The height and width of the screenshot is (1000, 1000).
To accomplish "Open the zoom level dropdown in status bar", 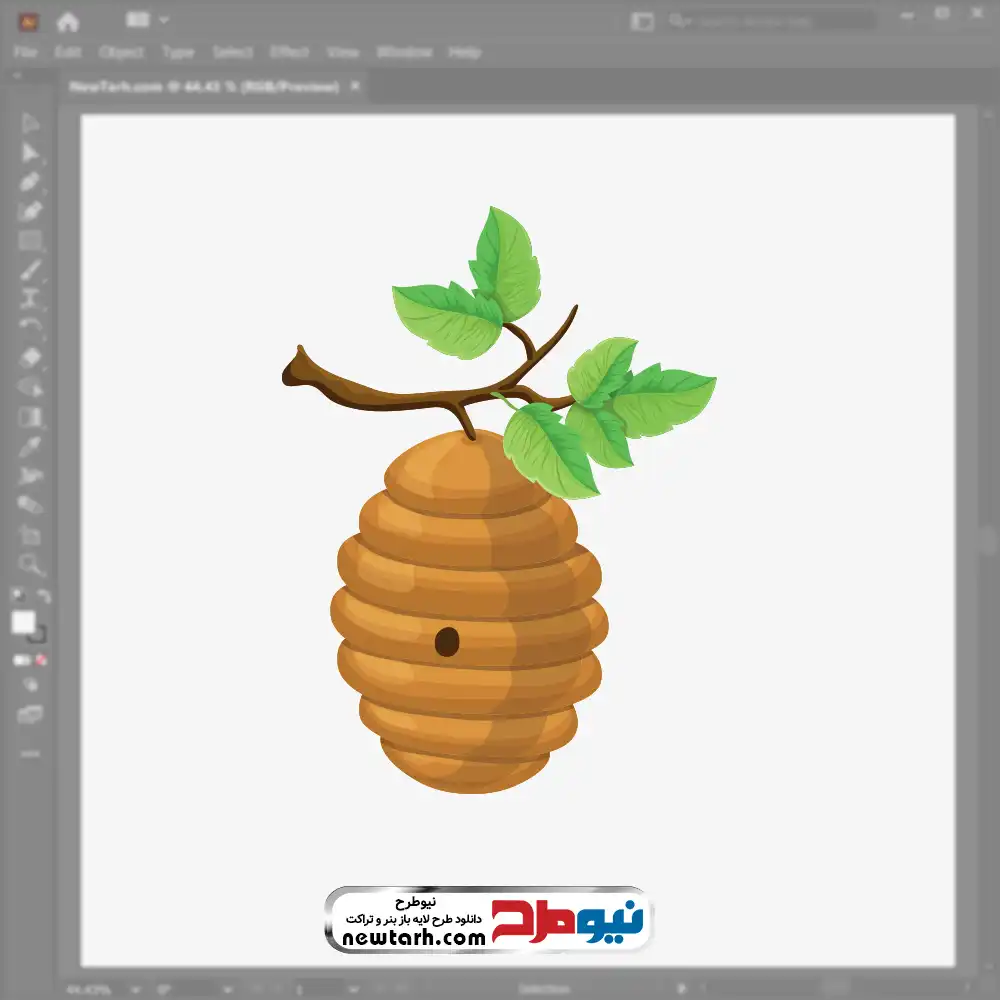I will tap(133, 989).
